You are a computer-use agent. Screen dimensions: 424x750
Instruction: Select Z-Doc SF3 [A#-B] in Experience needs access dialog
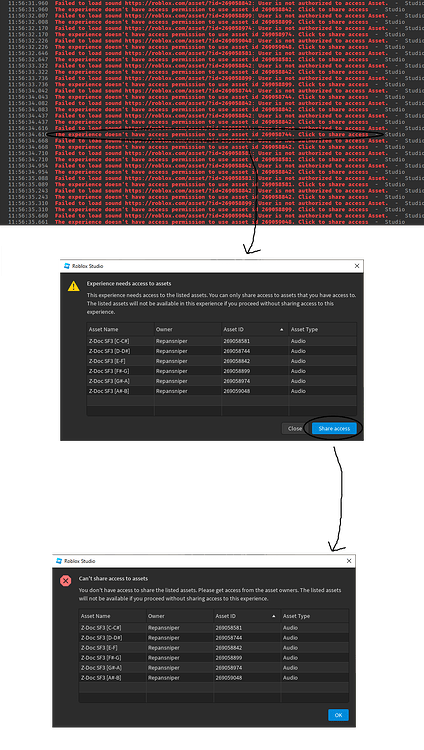pyautogui.click(x=109, y=391)
